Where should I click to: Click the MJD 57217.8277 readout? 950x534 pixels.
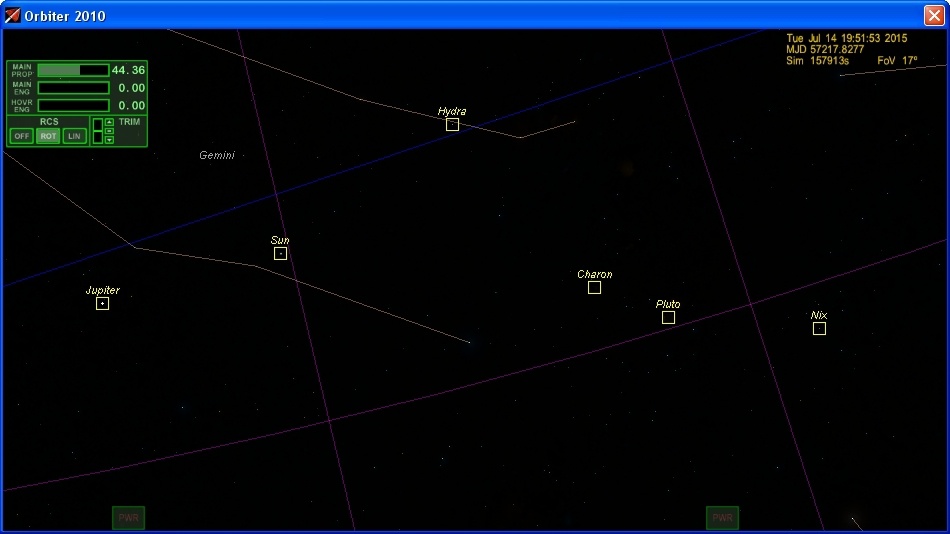coord(825,49)
